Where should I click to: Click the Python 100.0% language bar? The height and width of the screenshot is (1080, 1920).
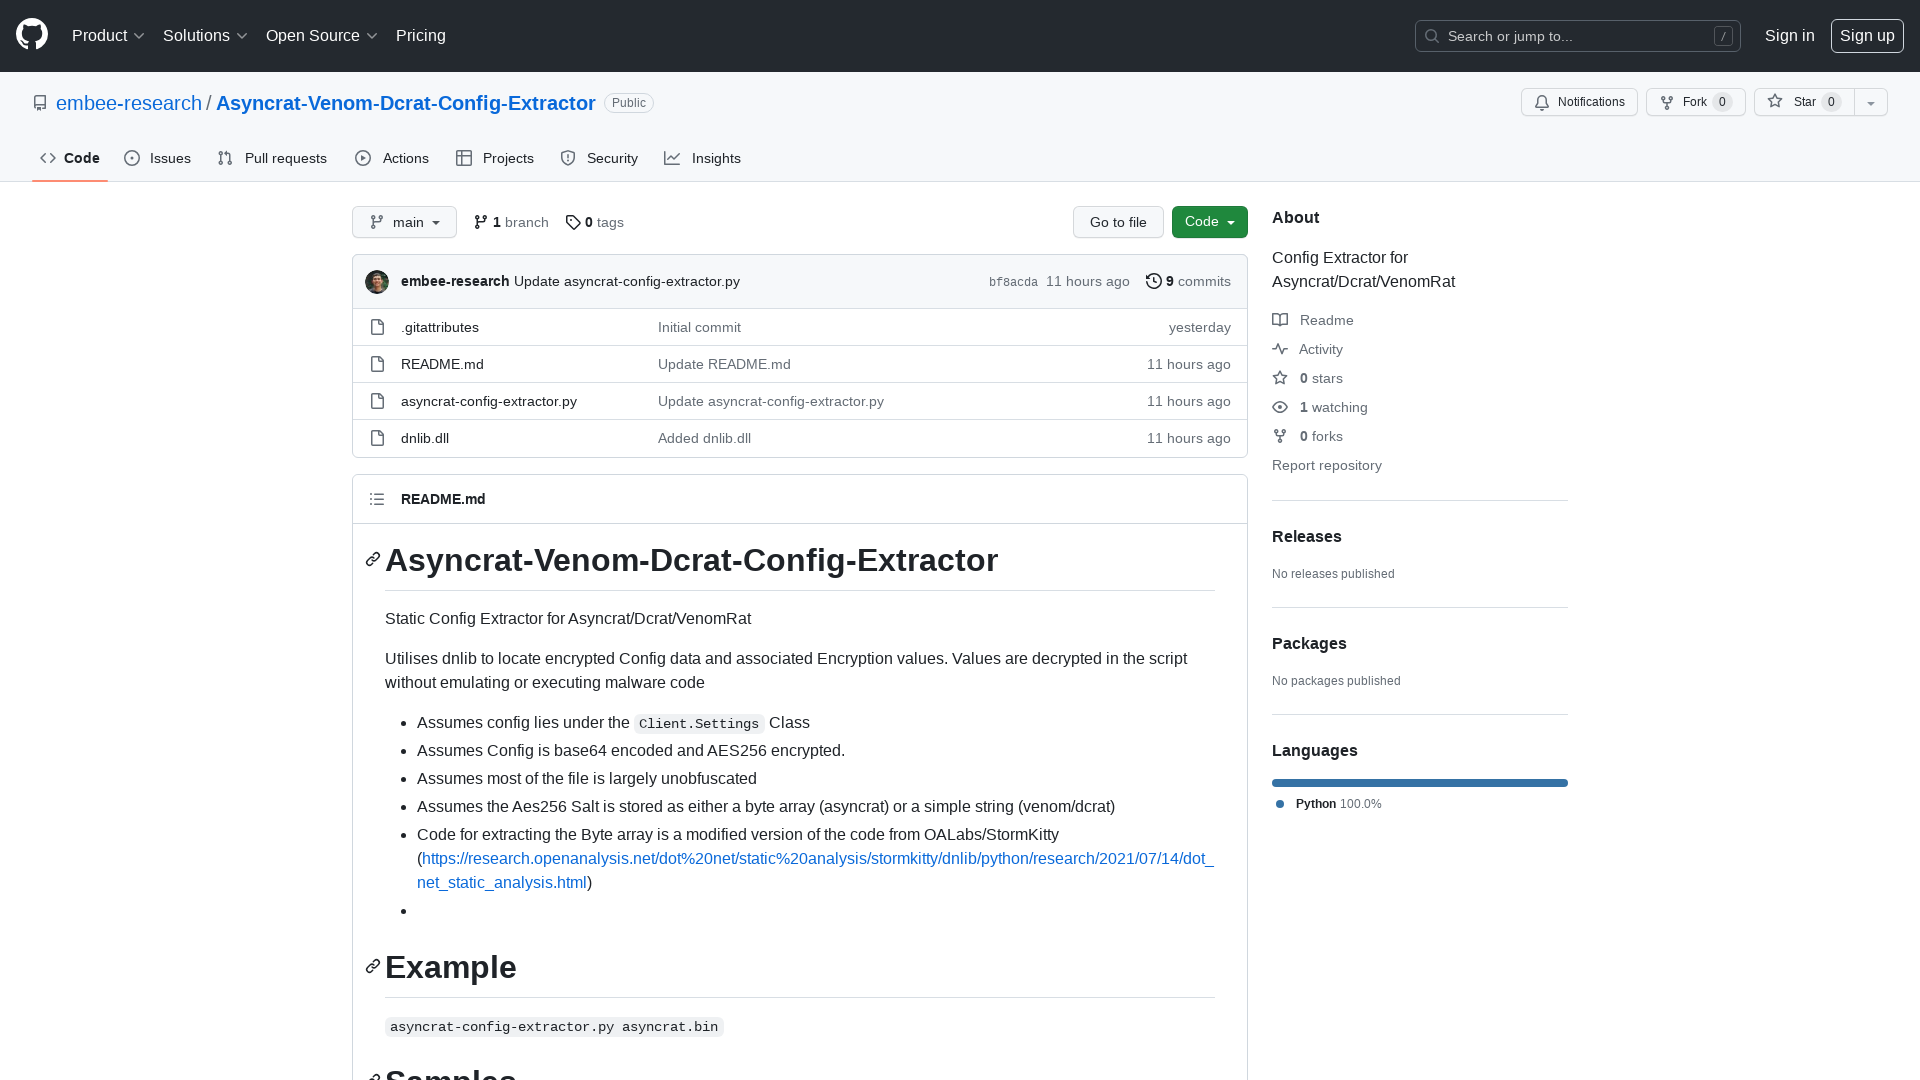[1420, 783]
